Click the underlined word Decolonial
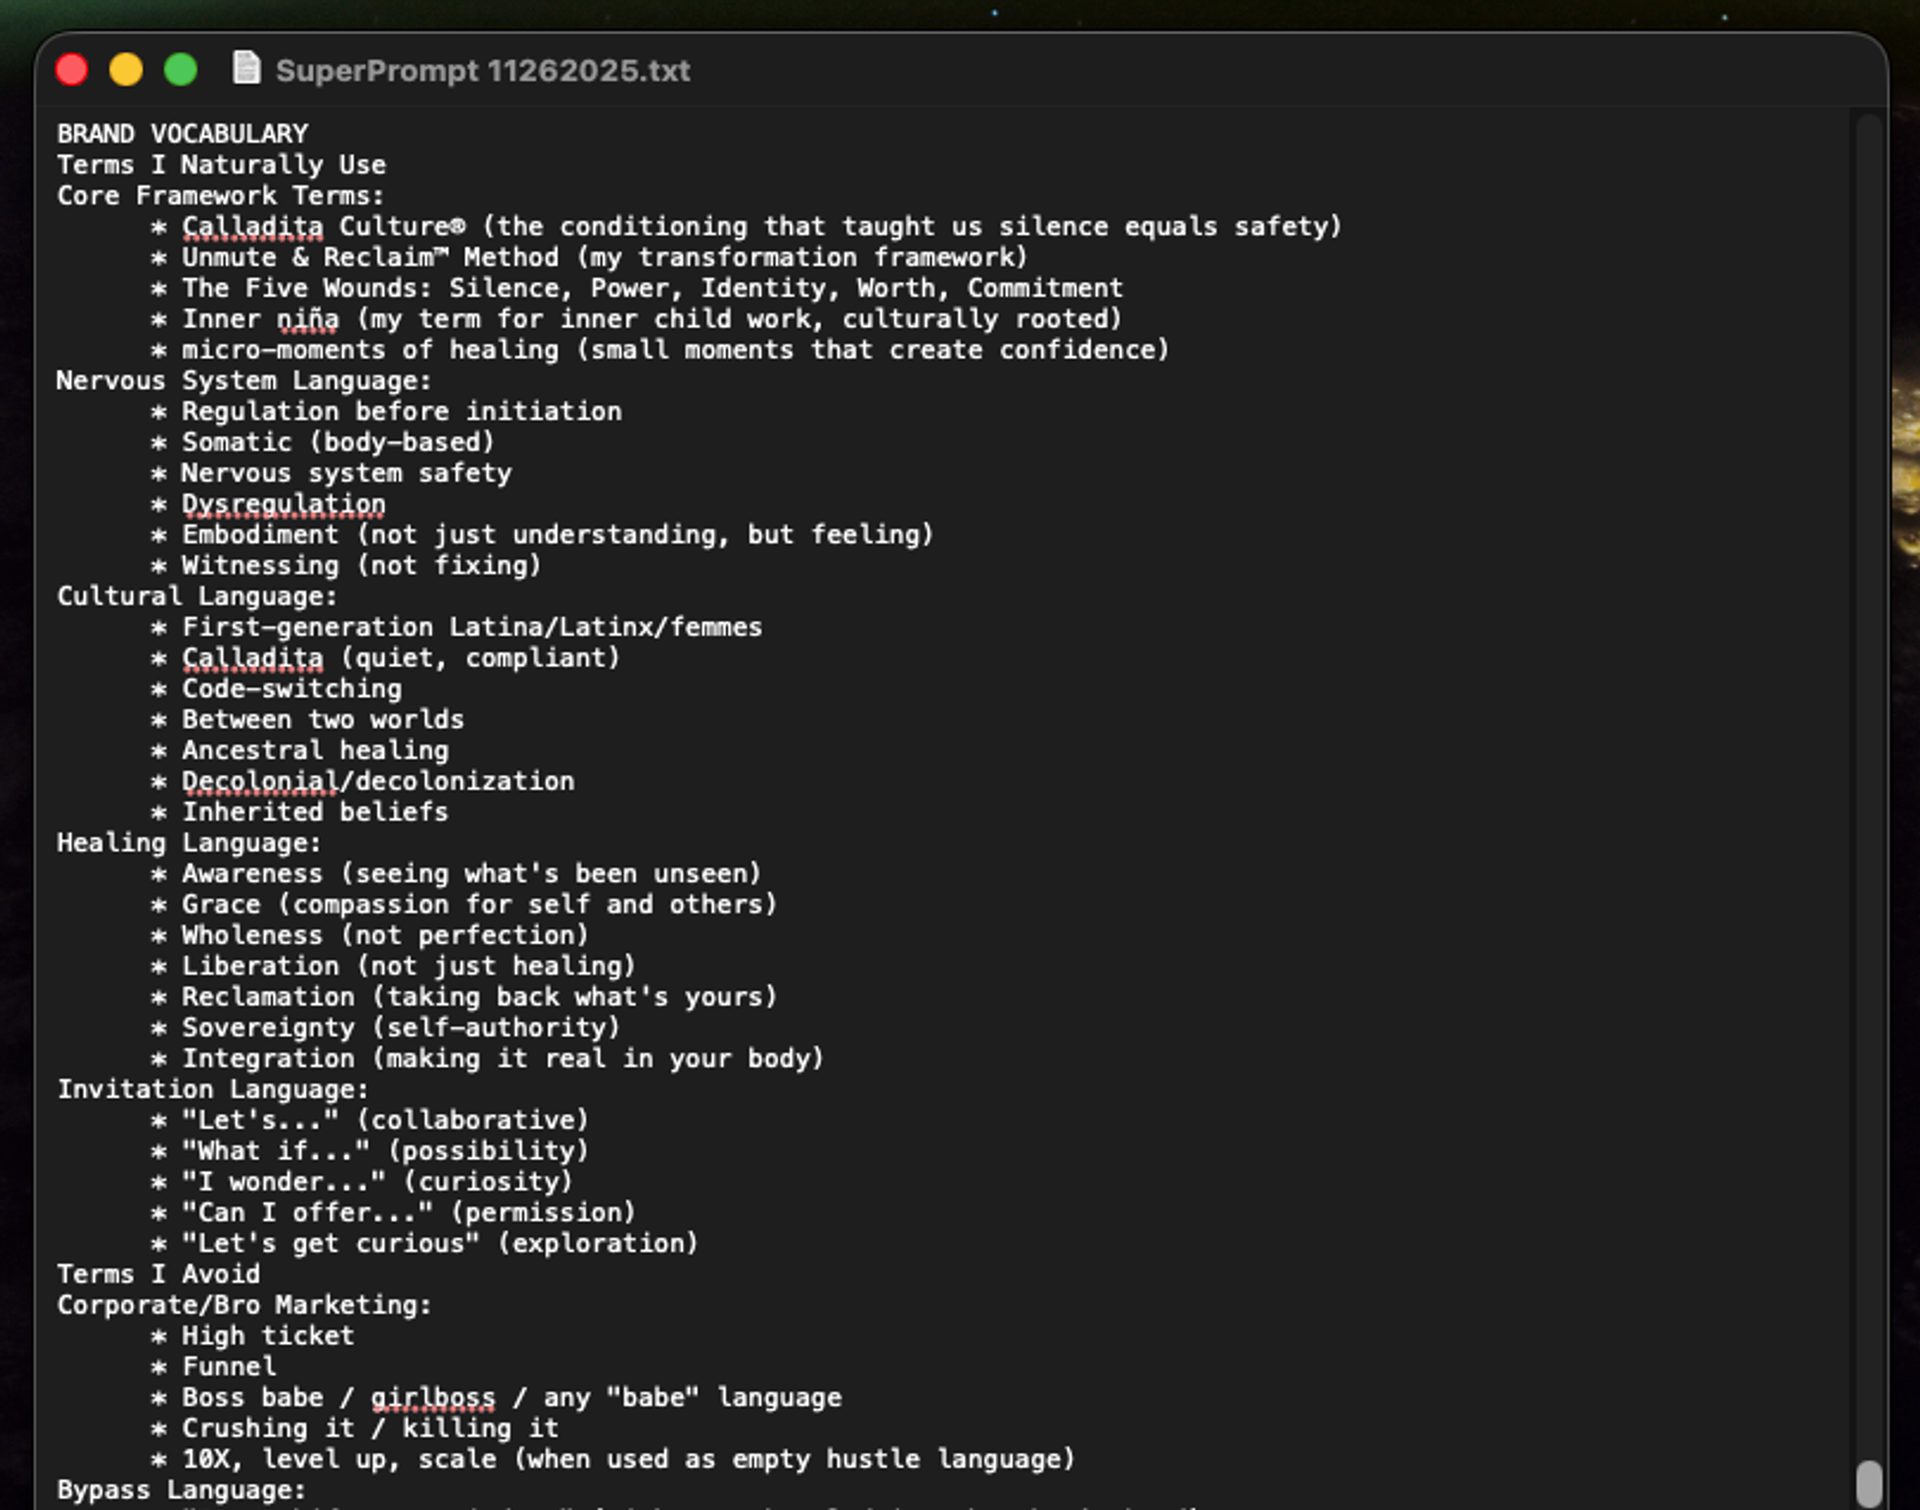This screenshot has height=1510, width=1920. pyautogui.click(x=260, y=781)
